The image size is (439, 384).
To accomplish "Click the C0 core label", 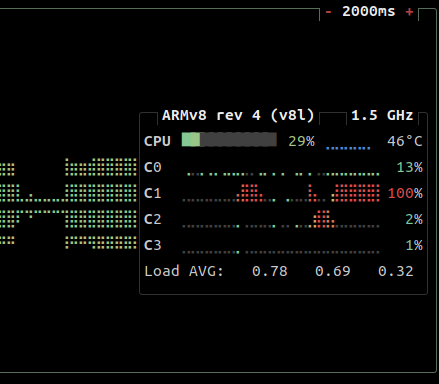I will click(x=153, y=167).
